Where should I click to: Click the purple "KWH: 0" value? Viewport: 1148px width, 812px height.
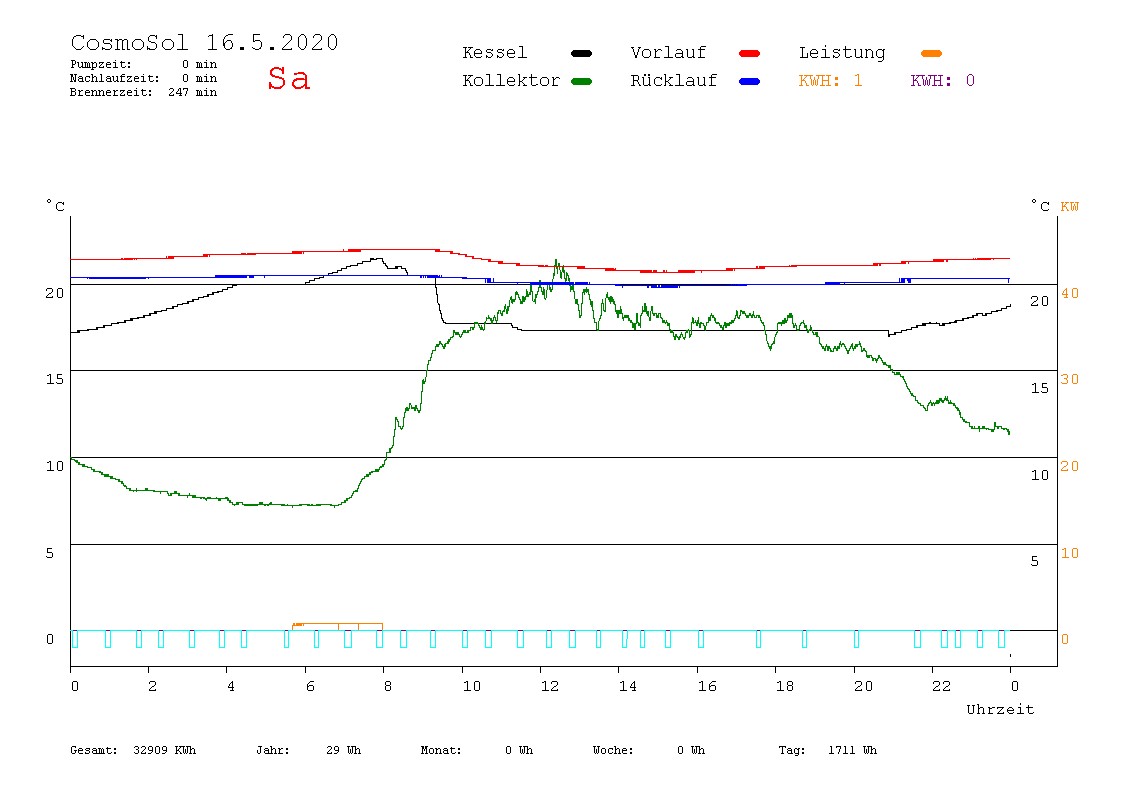pyautogui.click(x=942, y=81)
